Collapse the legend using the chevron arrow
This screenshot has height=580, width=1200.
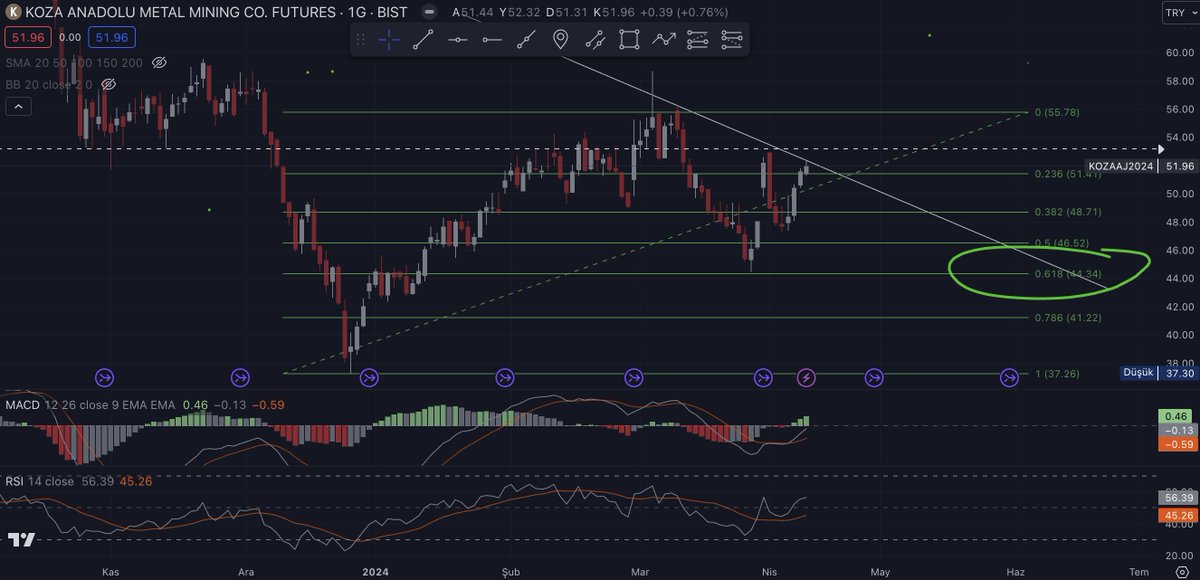(17, 105)
